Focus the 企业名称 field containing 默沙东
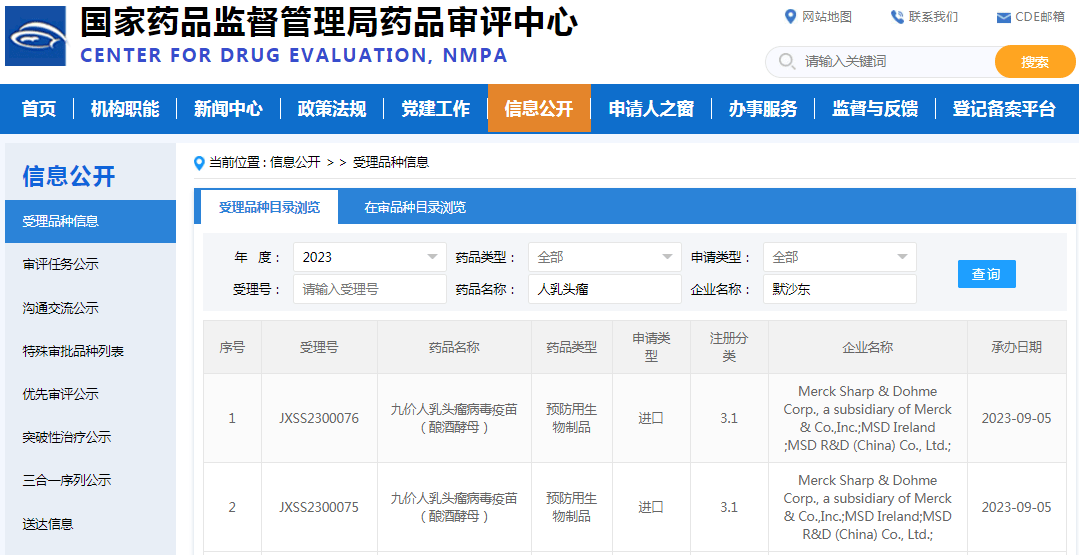1079x555 pixels. pyautogui.click(x=839, y=289)
